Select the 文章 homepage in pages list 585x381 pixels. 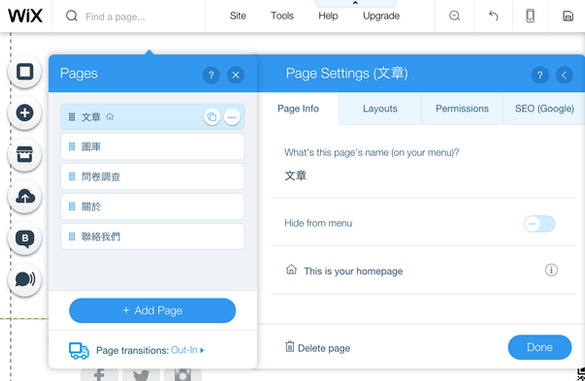[x=152, y=117]
